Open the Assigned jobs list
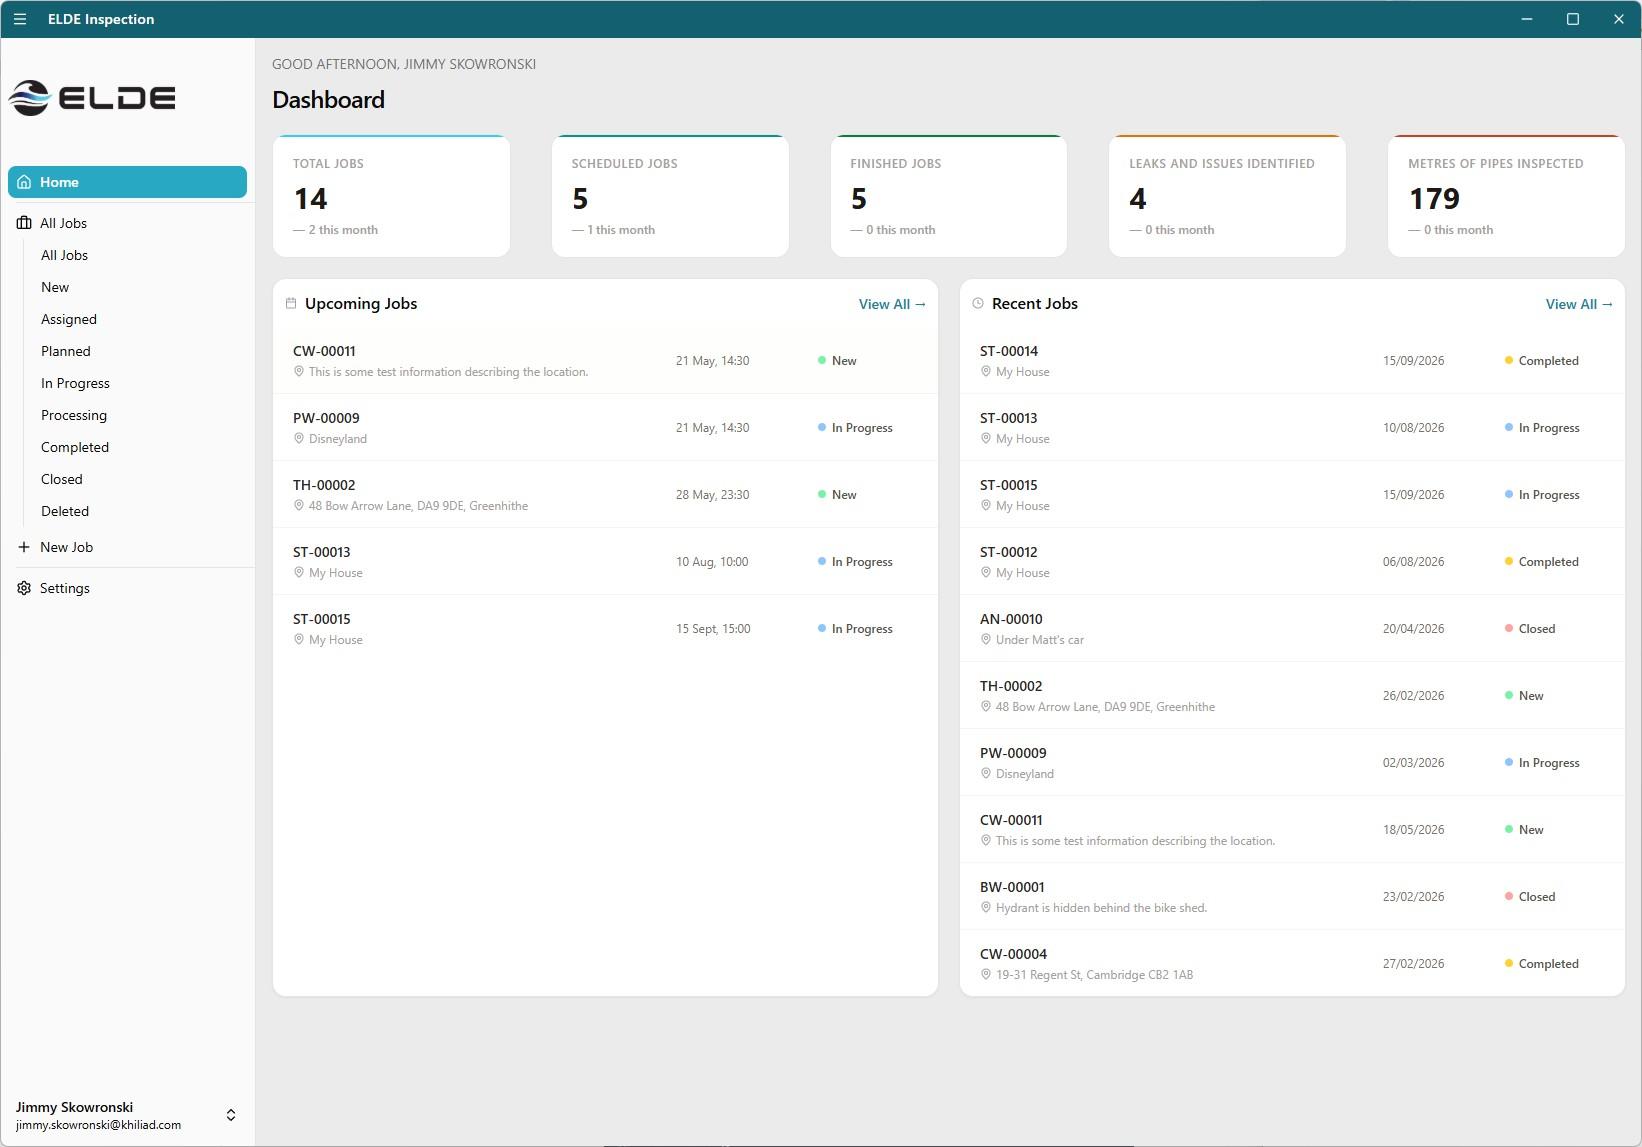The width and height of the screenshot is (1642, 1147). [69, 319]
